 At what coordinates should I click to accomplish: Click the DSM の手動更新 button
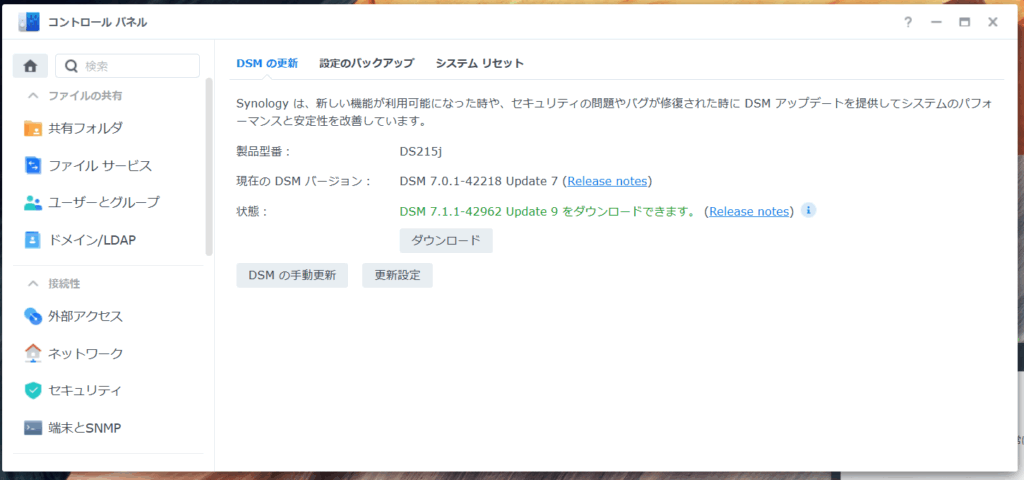pos(292,275)
